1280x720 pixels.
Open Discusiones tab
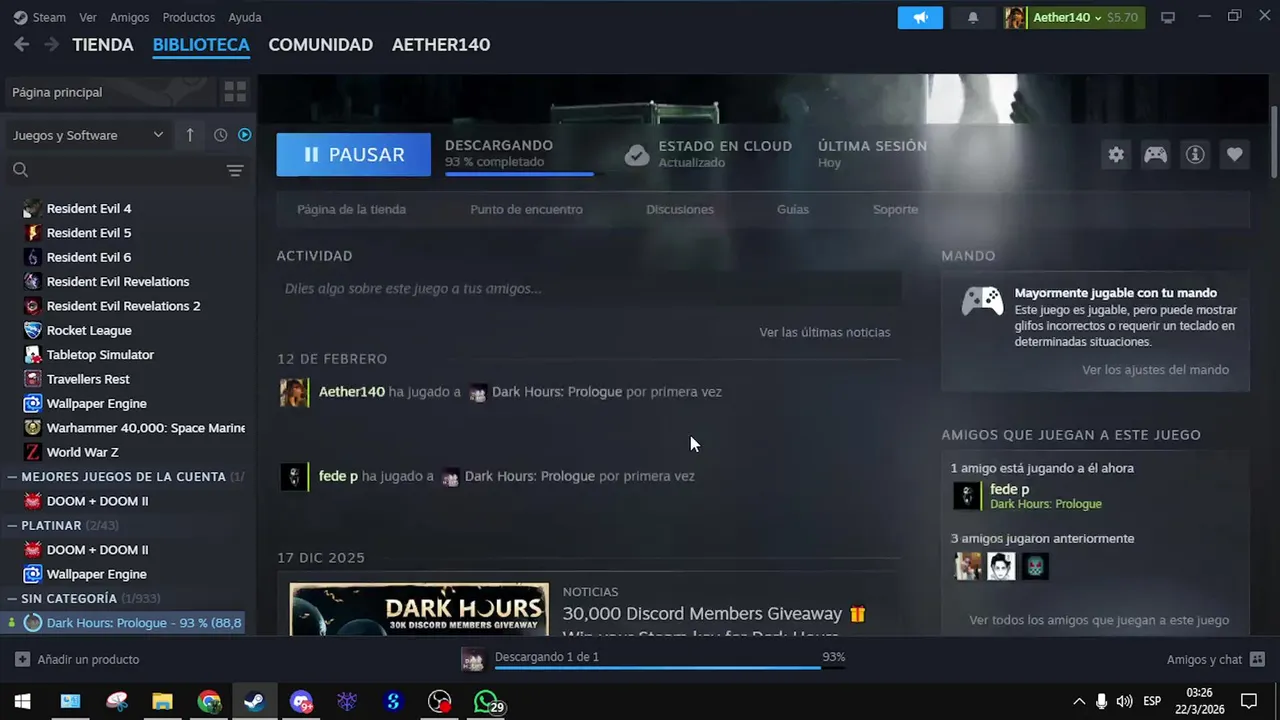click(x=680, y=209)
